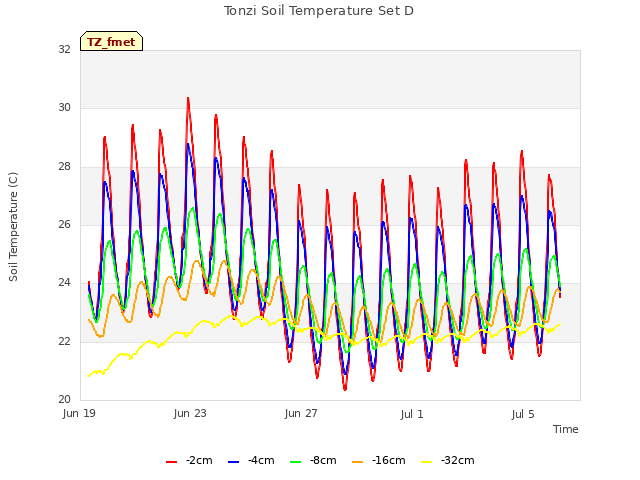Toggle the -4cm series legend entry
This screenshot has width=640, height=480.
(x=251, y=461)
